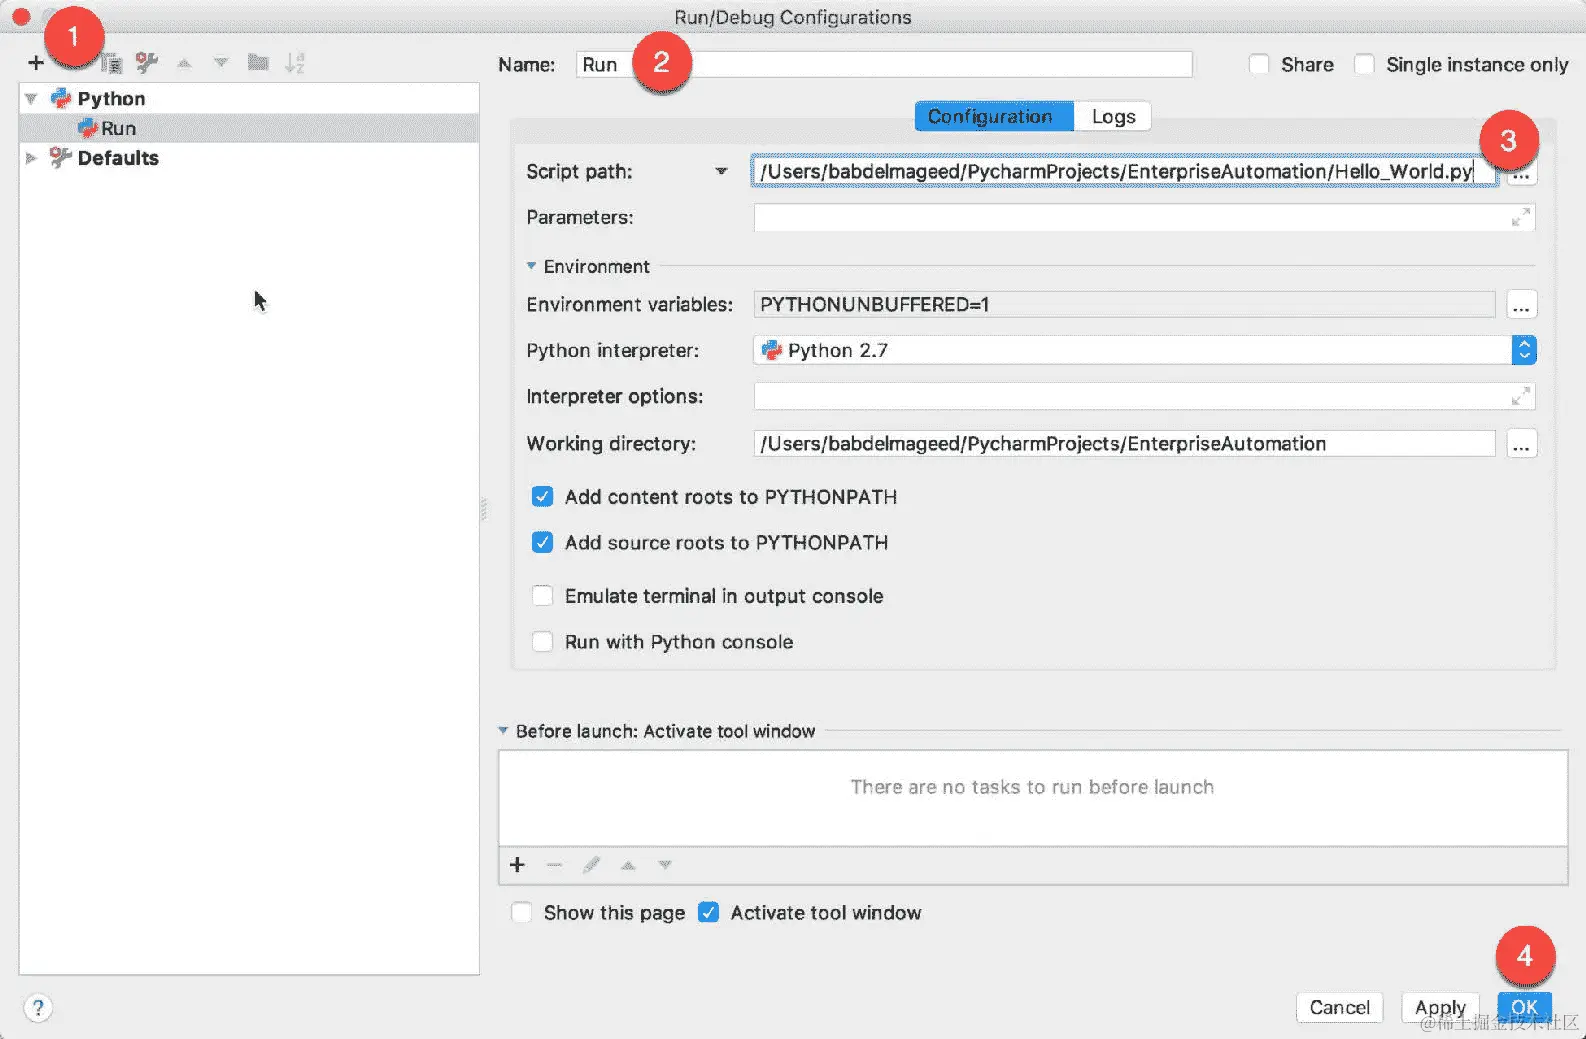Click the Environment variables field
This screenshot has width=1586, height=1039.
(1124, 305)
